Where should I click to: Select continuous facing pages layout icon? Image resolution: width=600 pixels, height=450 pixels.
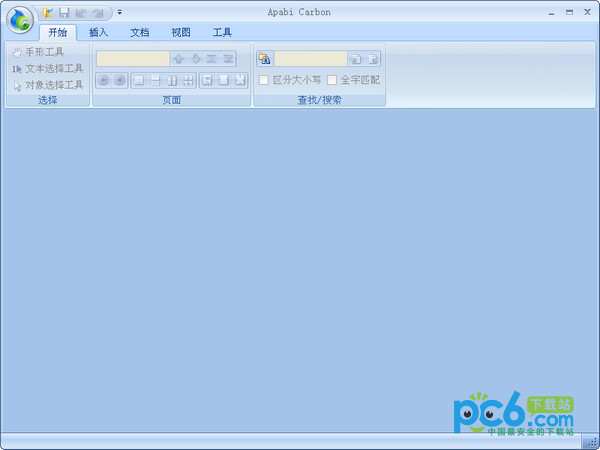(x=188, y=80)
